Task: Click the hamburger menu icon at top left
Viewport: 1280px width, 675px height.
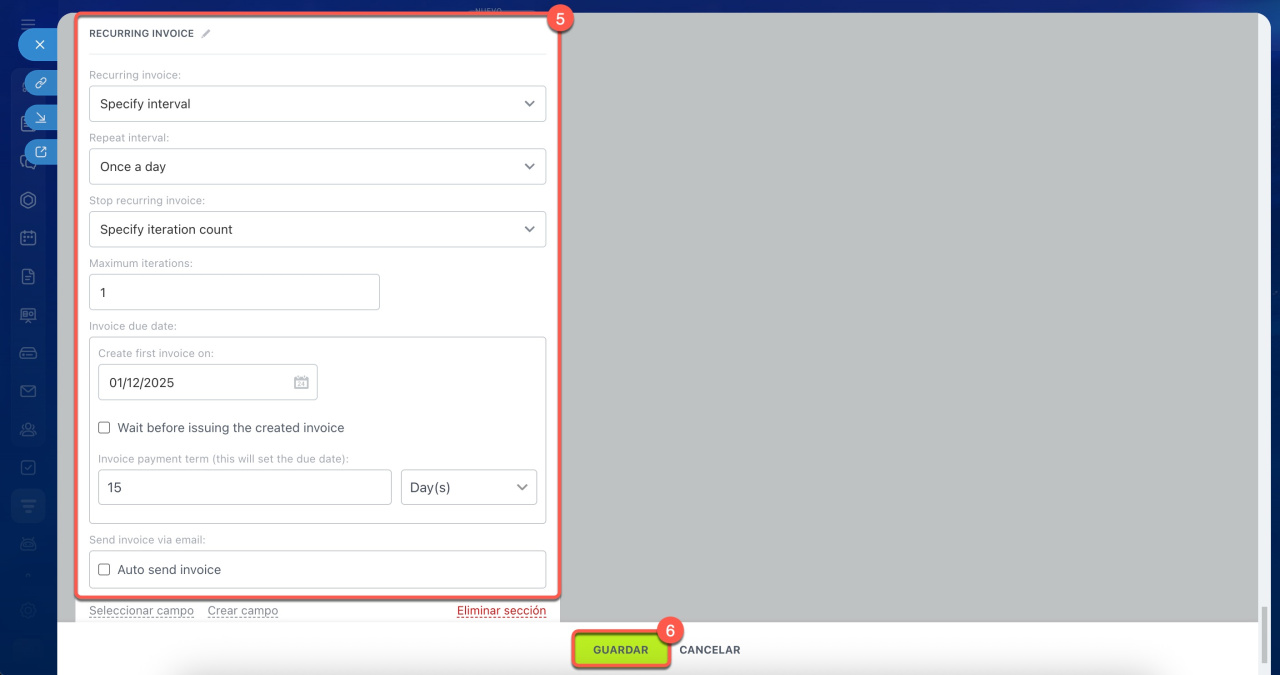Action: coord(28,22)
